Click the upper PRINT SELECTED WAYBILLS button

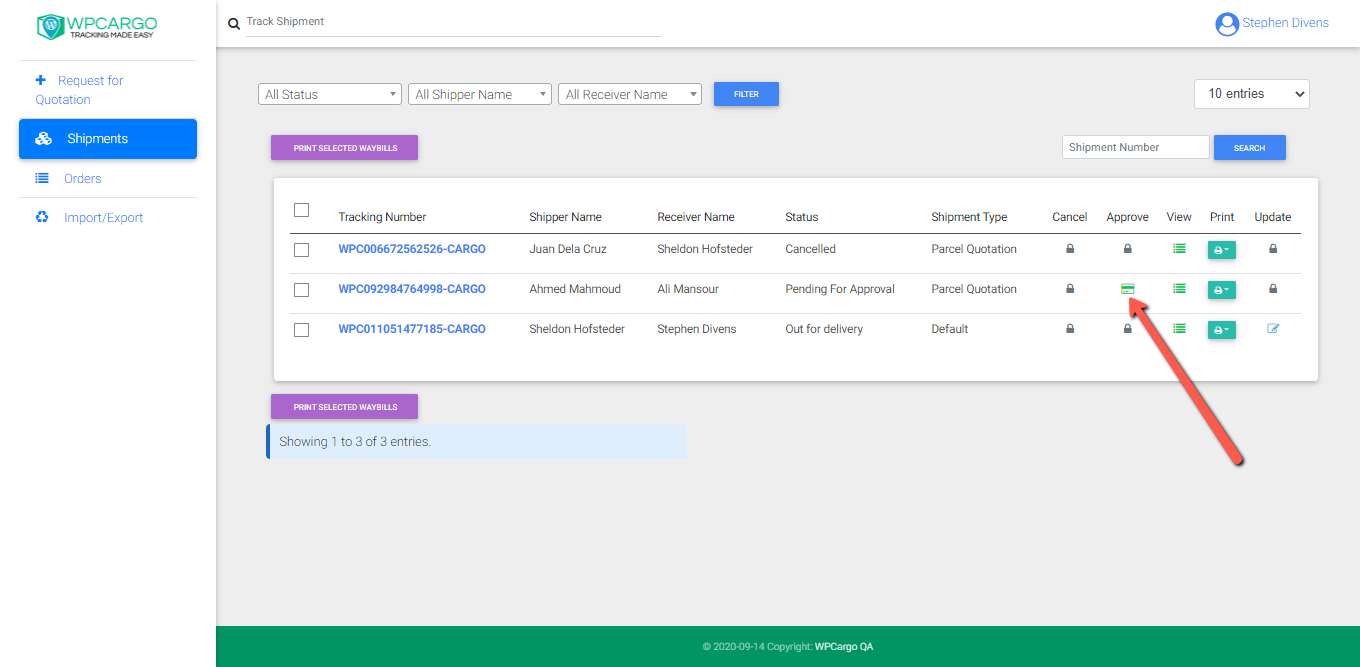pos(345,148)
